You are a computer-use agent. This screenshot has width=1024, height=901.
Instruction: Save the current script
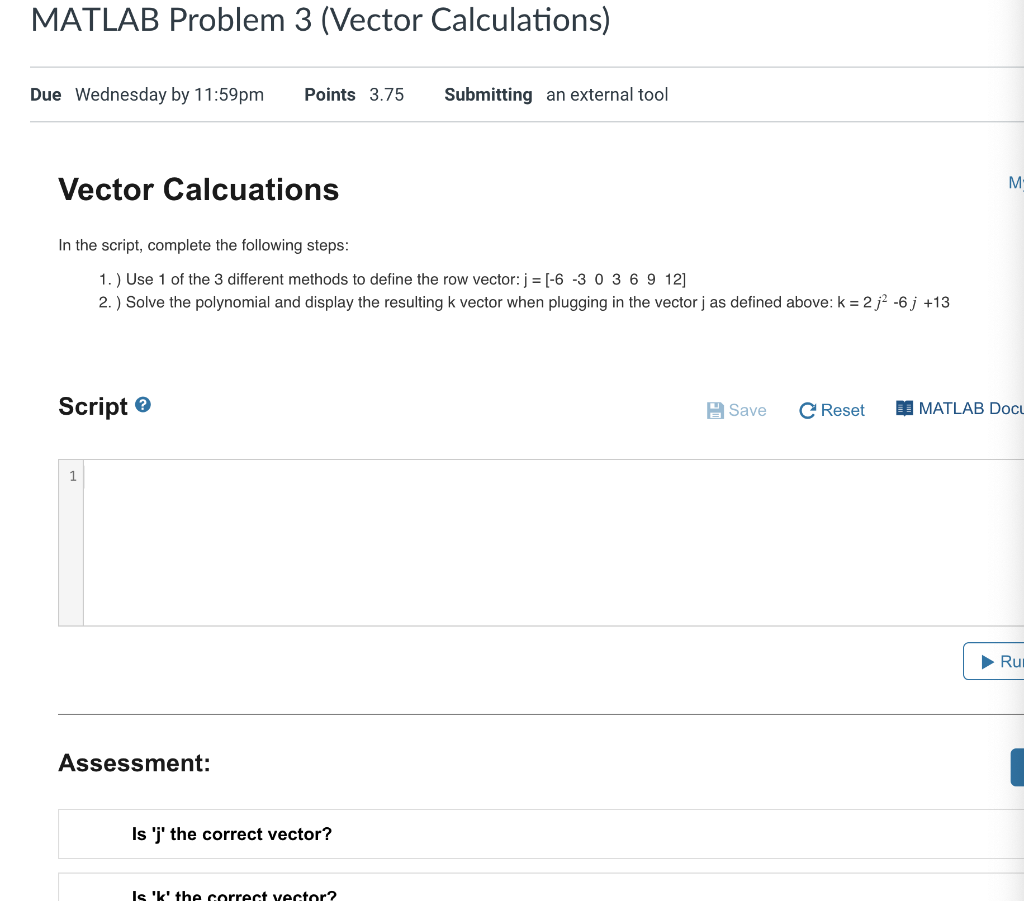pos(737,410)
